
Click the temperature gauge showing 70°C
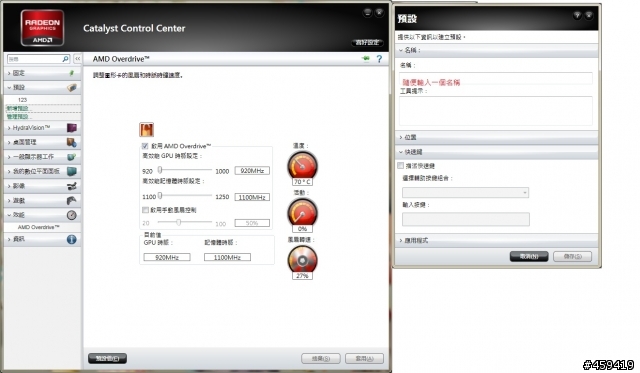(x=302, y=165)
